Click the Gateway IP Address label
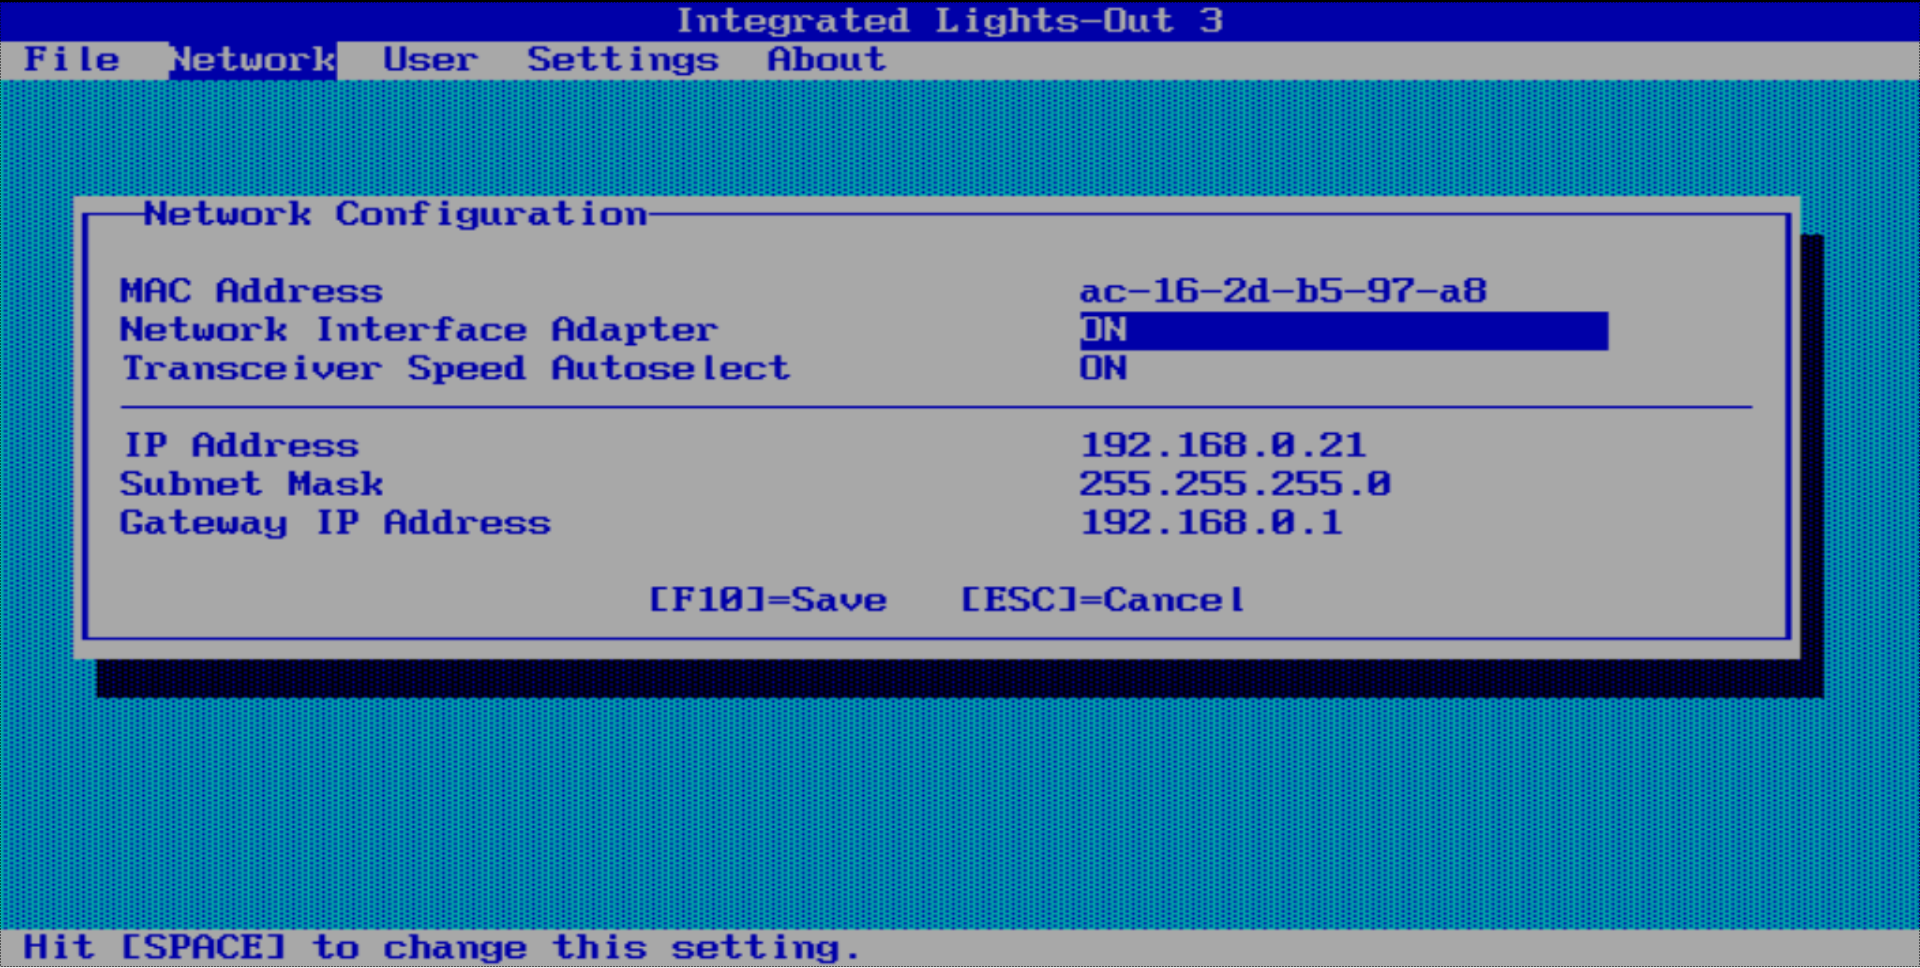 click(x=335, y=522)
